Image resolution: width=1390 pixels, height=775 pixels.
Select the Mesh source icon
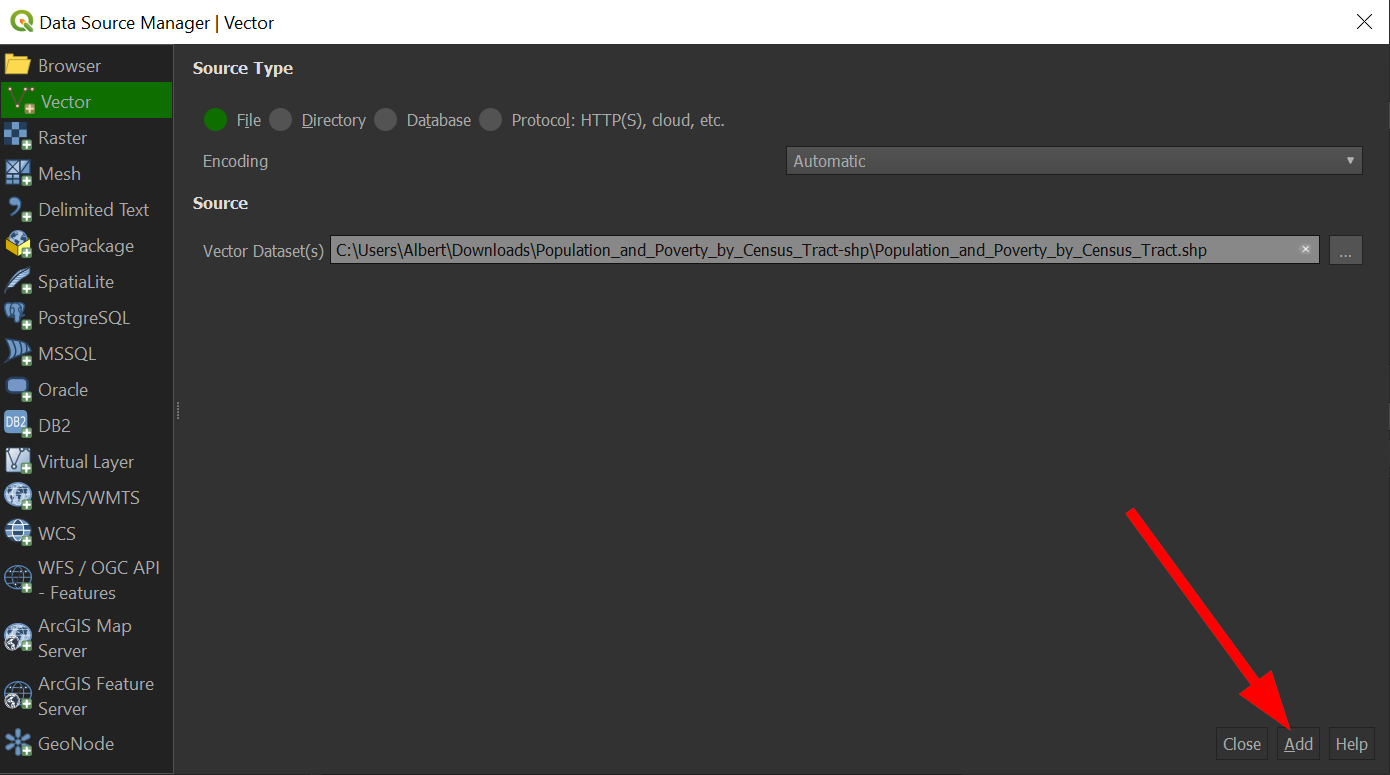point(18,173)
